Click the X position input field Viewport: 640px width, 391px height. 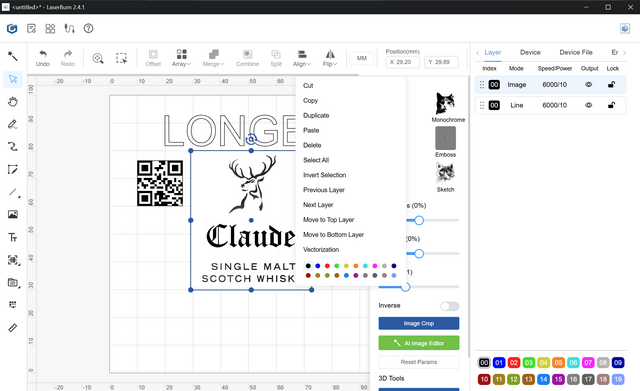(x=402, y=62)
